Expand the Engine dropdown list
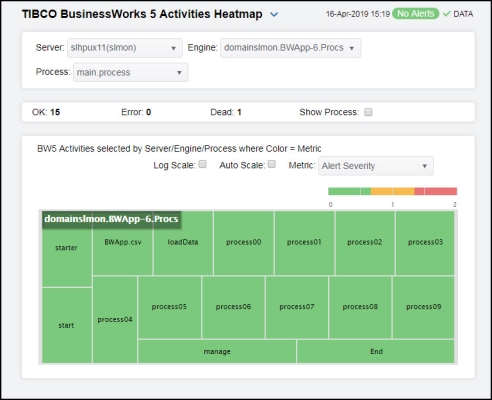Screen dimensions: 492x400 coord(290,48)
